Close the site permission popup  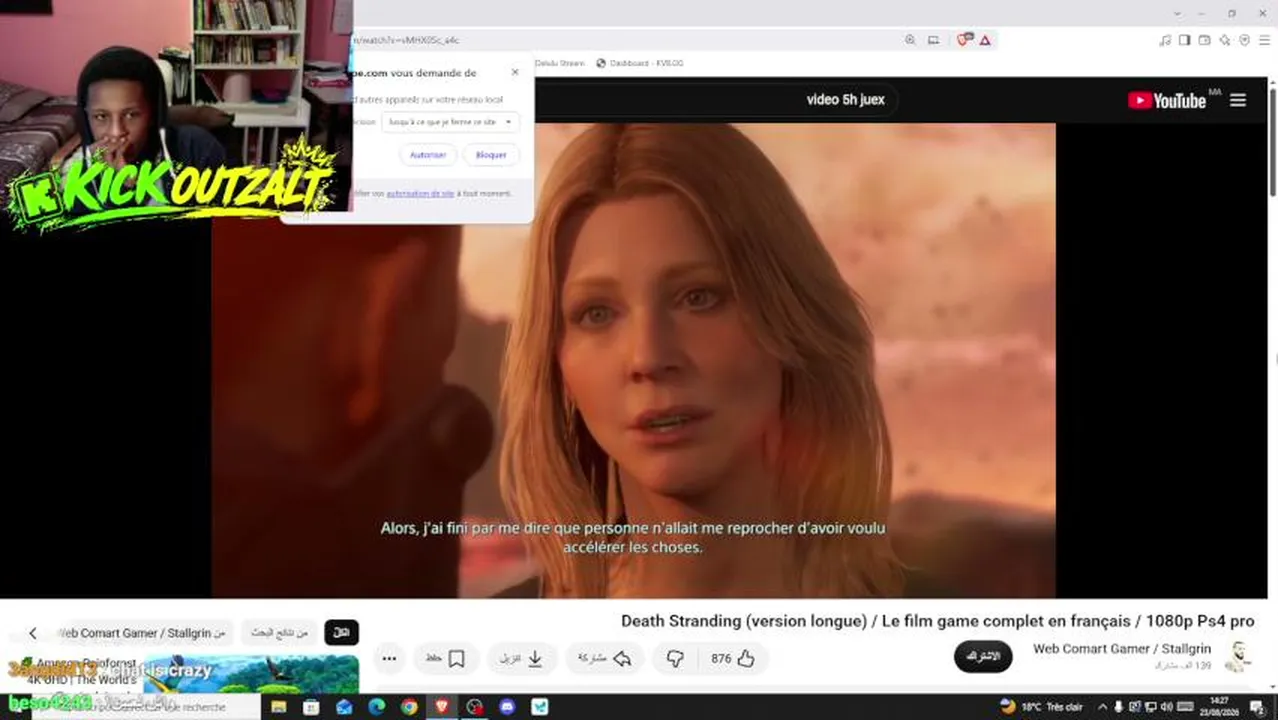(x=515, y=72)
